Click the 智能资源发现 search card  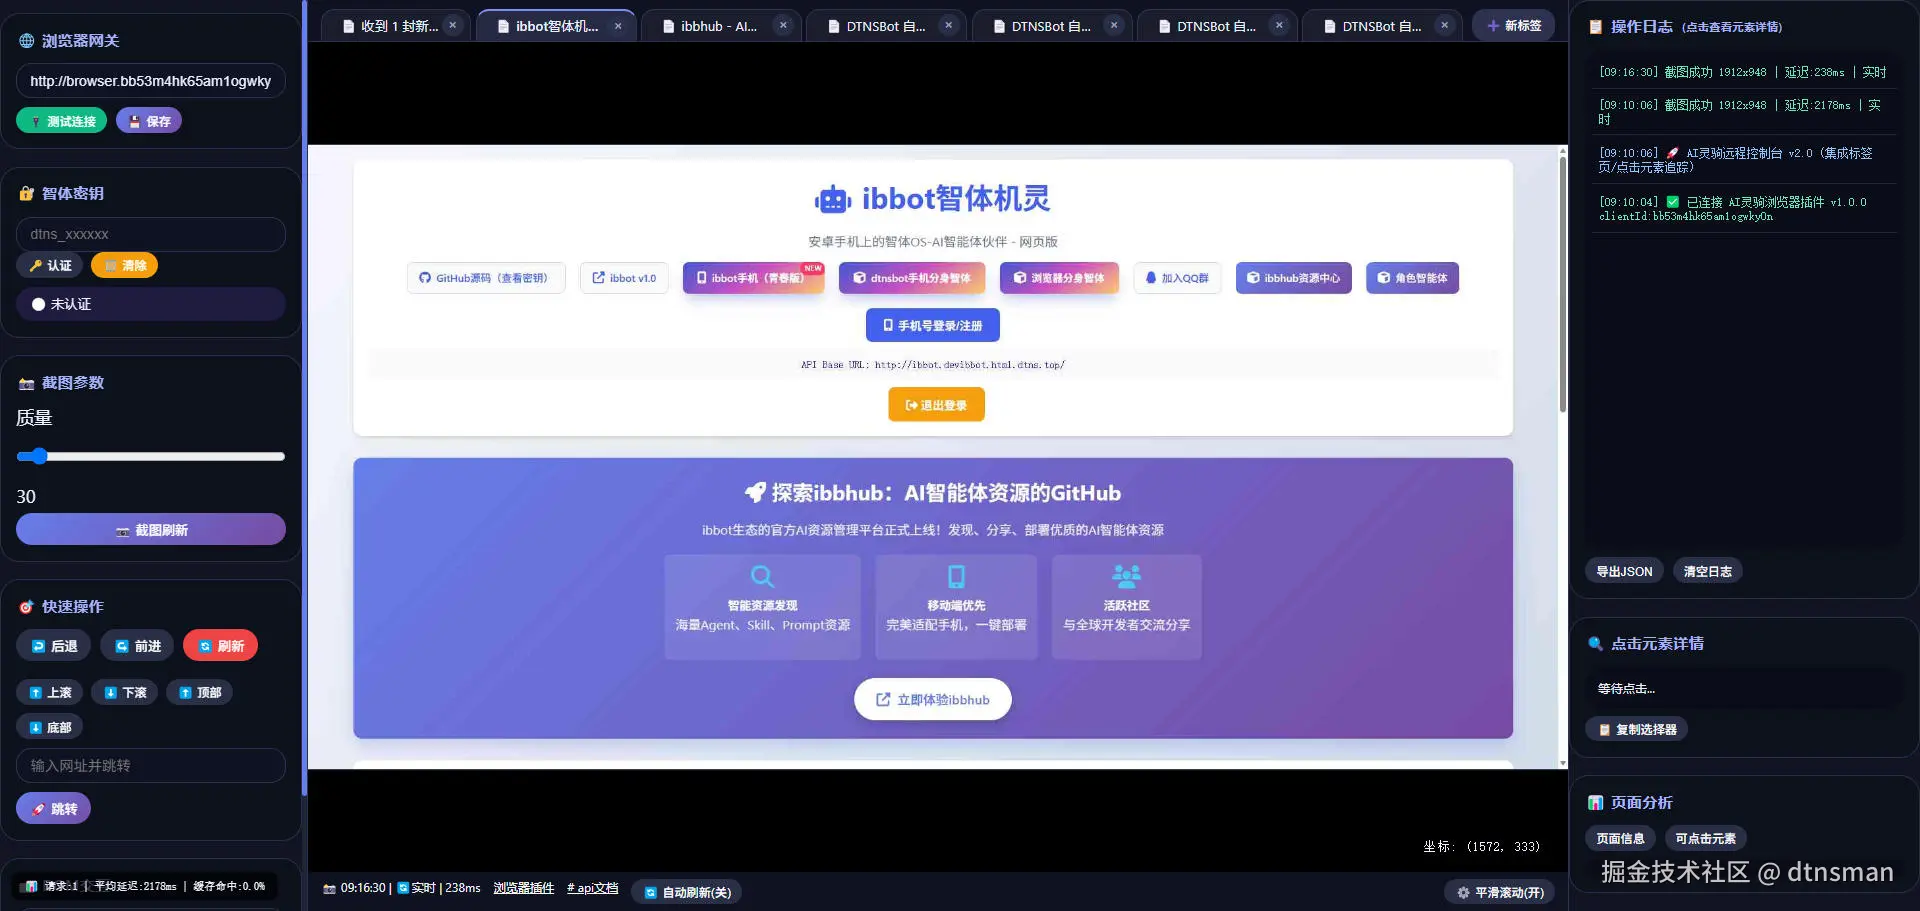pos(763,607)
